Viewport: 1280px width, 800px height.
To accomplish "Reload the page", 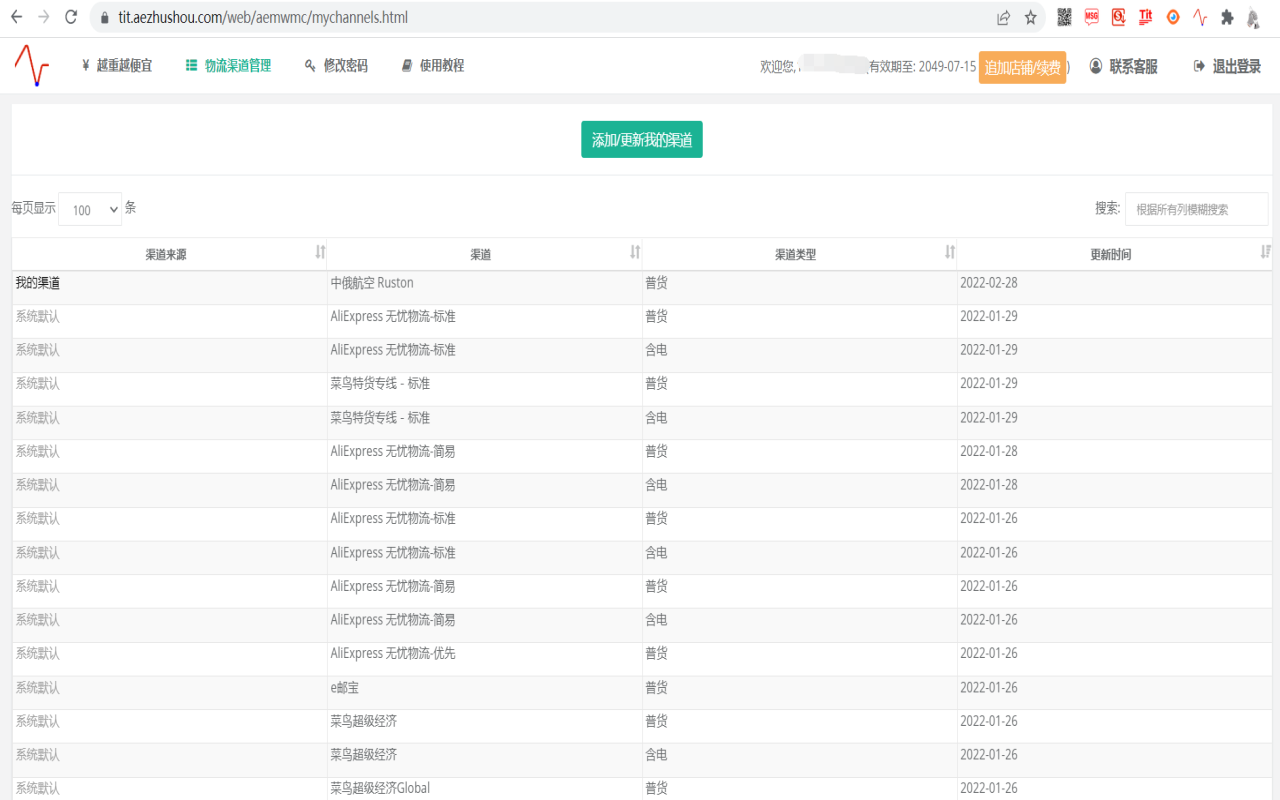I will point(71,17).
